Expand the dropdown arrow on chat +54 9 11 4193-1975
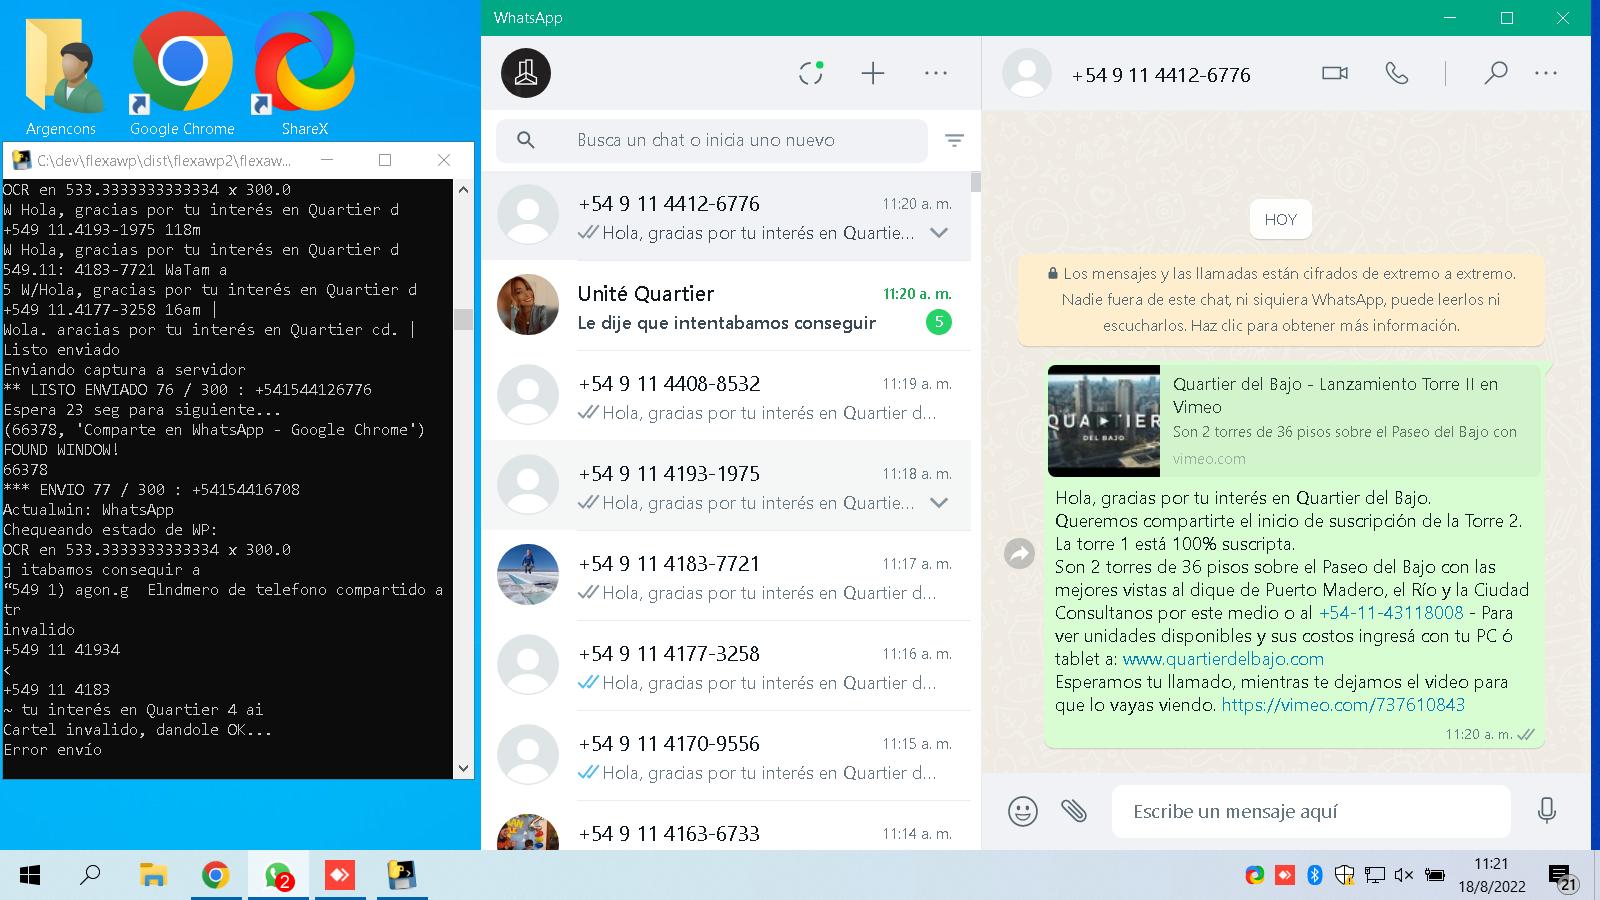 (939, 503)
